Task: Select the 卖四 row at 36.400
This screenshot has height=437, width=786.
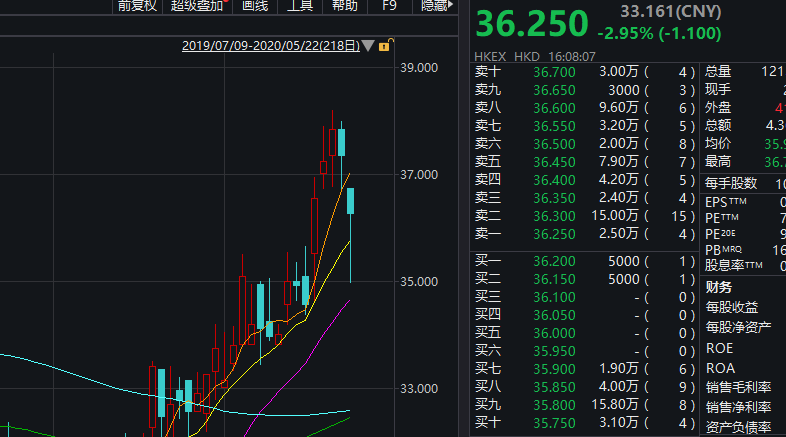Action: click(x=584, y=180)
